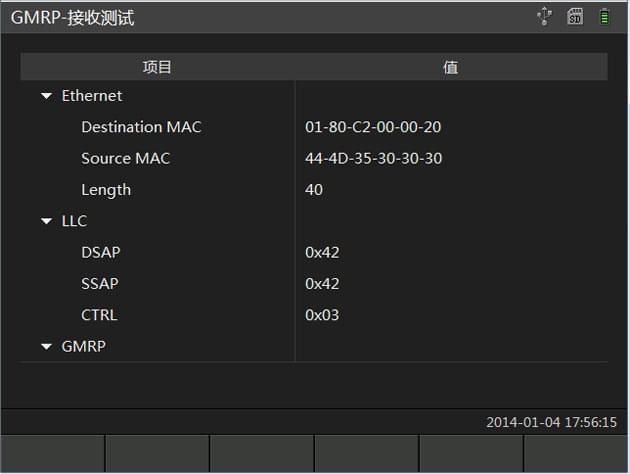Click the CTRL value 0x03
This screenshot has width=630, height=474.
tap(322, 315)
